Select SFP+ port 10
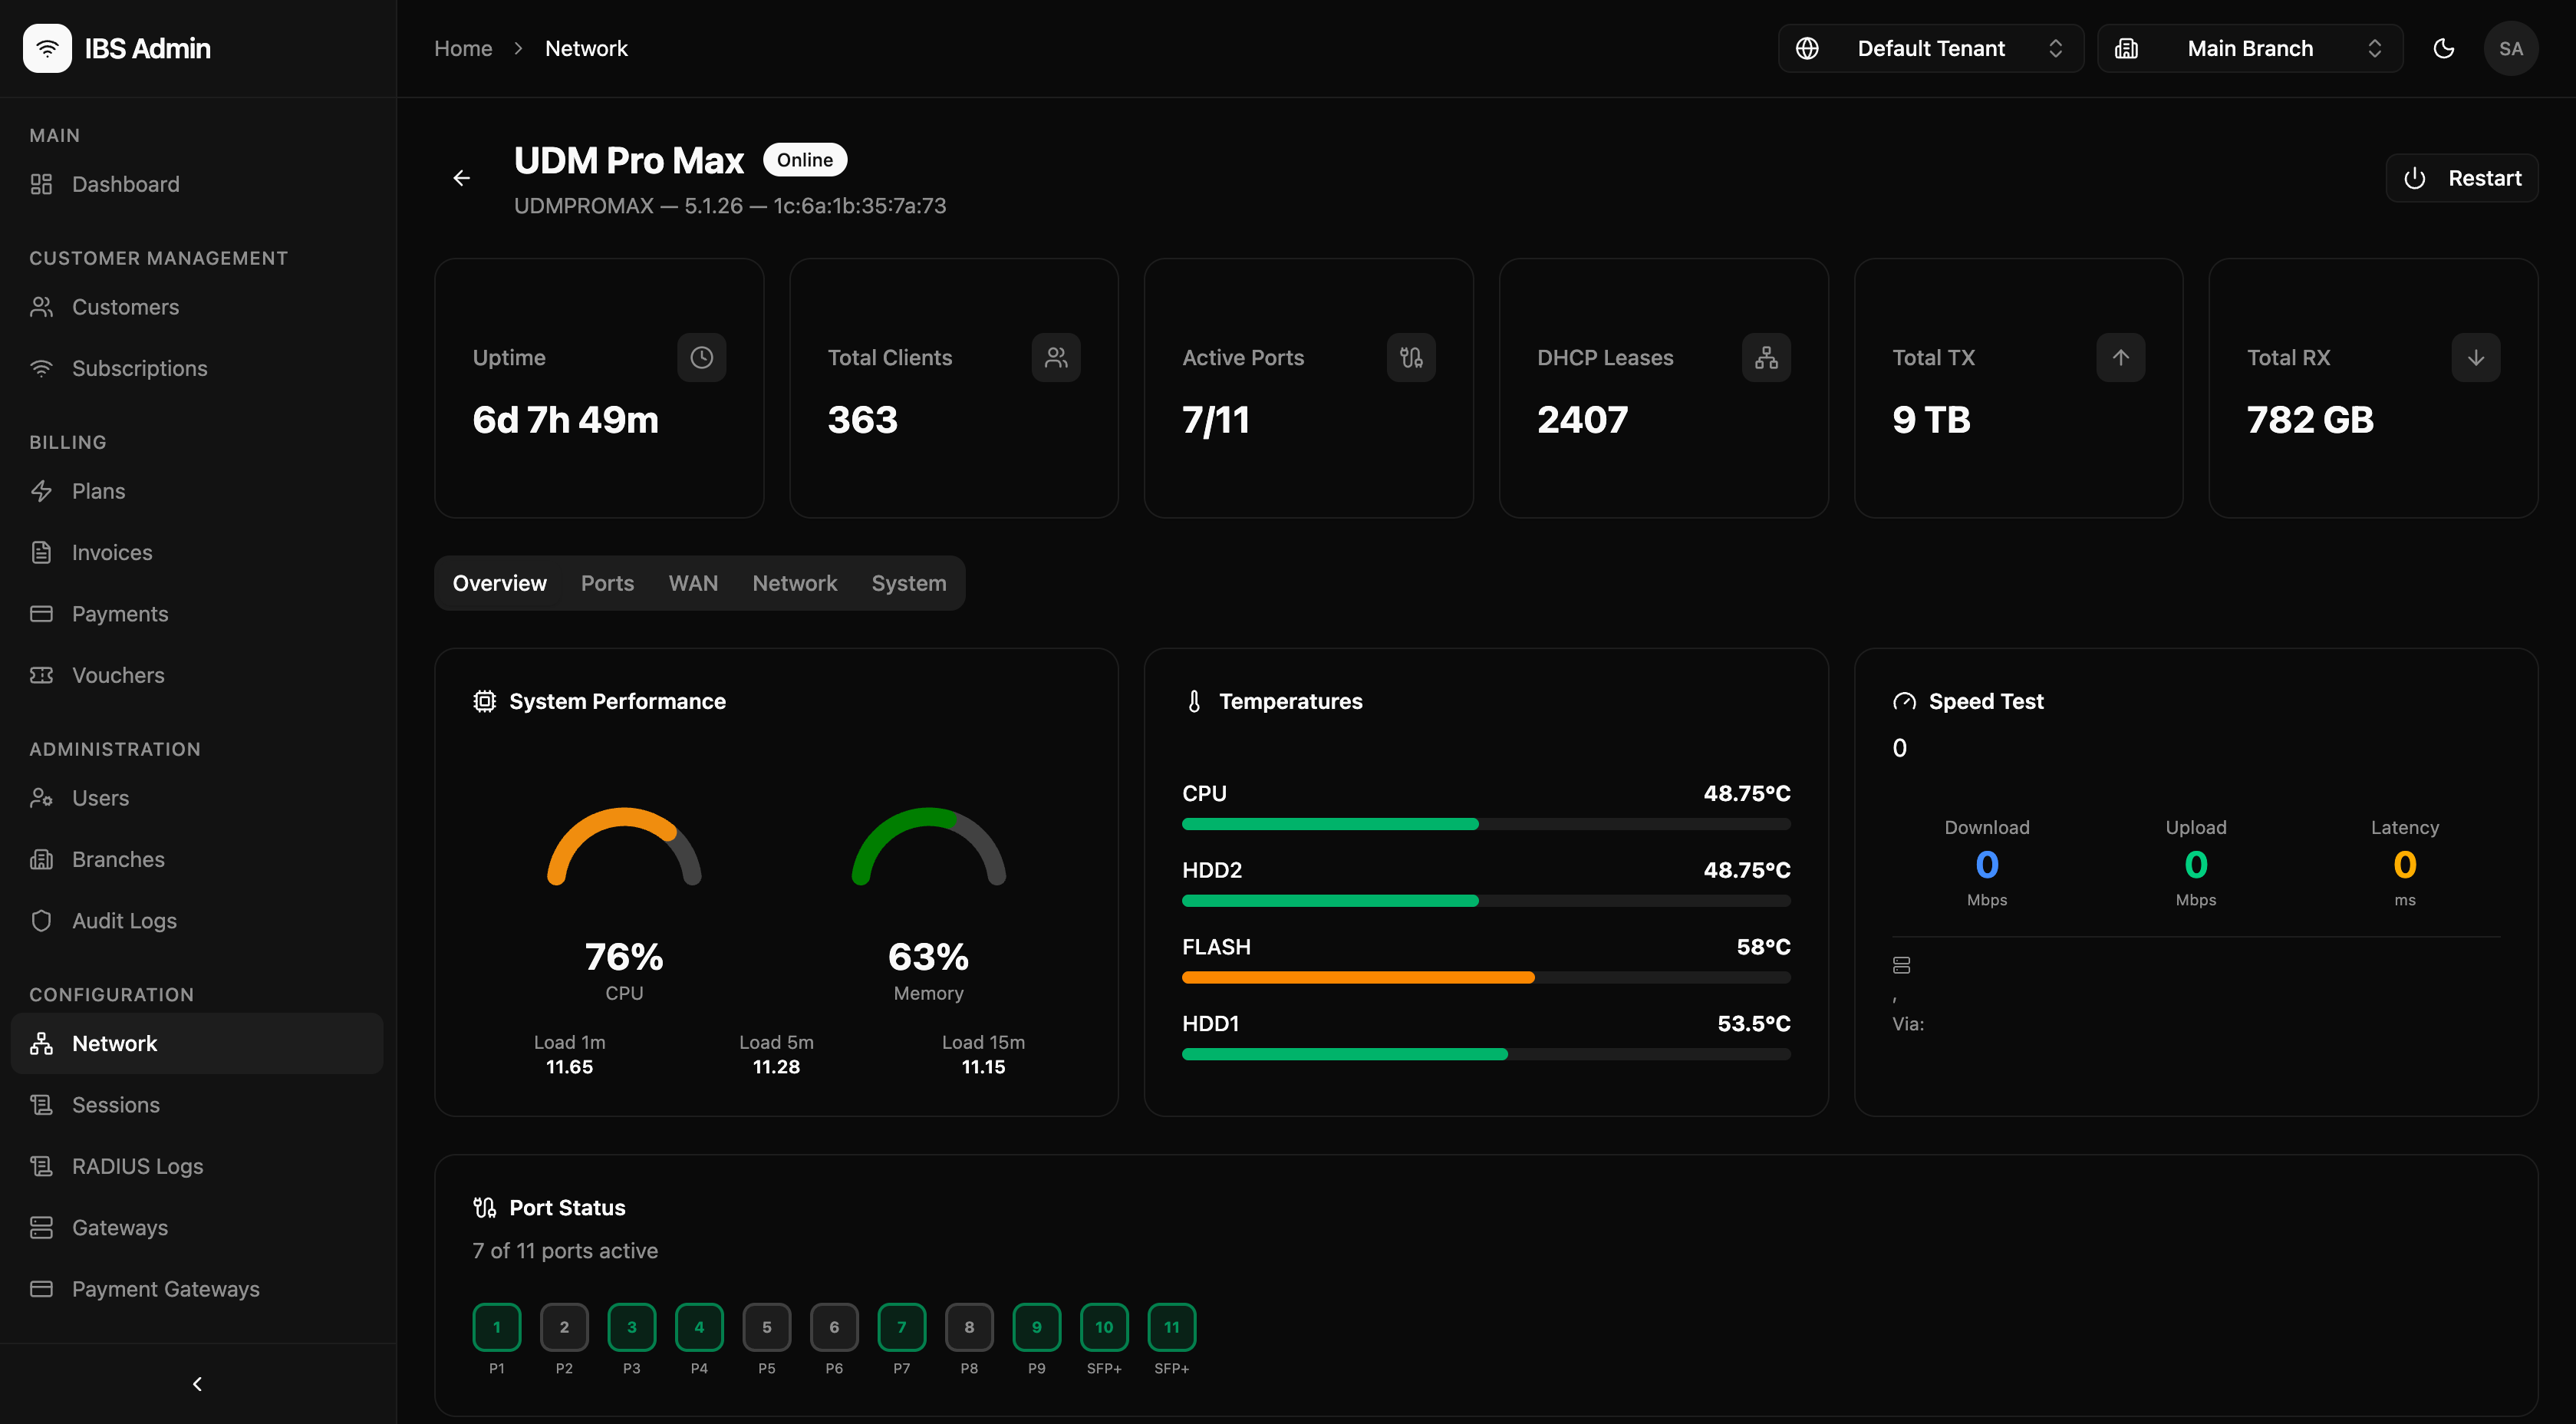2576x1424 pixels. point(1104,1327)
